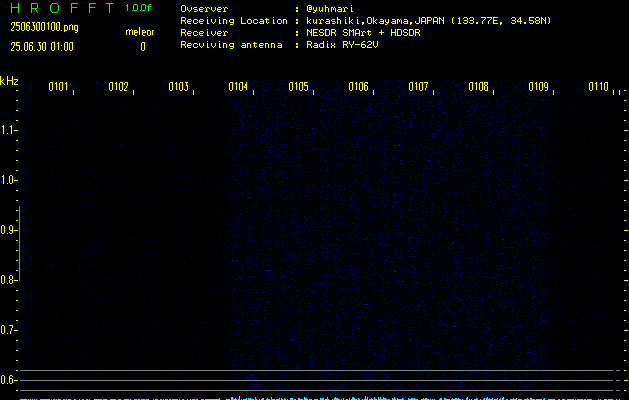Click the observer name @yuhmari
629x400 pixels.
[x=330, y=9]
